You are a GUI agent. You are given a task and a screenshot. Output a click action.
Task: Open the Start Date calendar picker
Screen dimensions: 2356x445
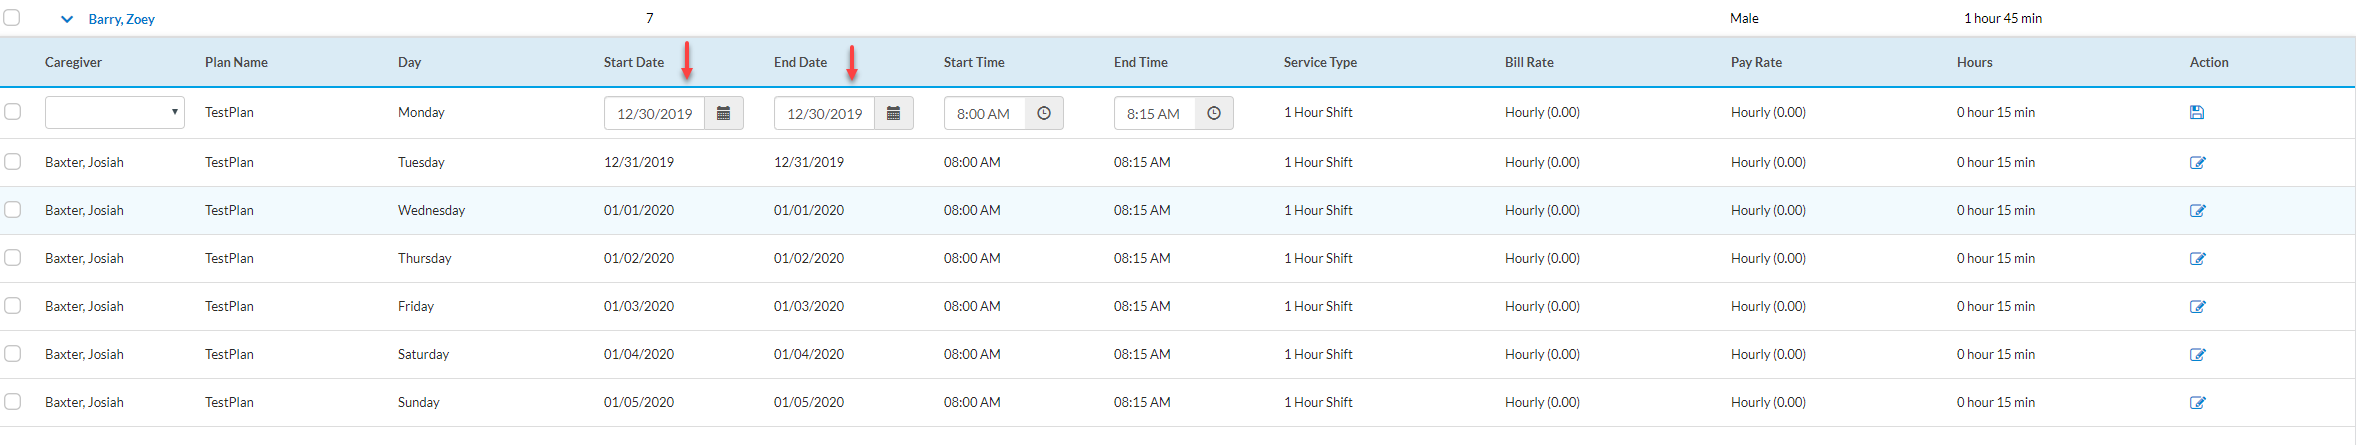click(x=723, y=114)
